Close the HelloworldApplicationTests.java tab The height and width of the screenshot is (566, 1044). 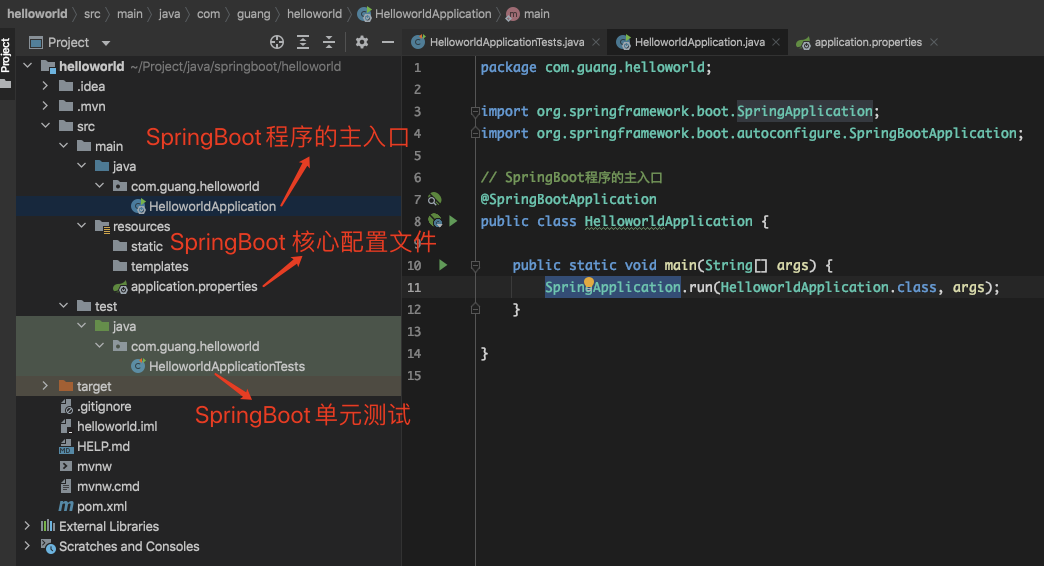(596, 42)
